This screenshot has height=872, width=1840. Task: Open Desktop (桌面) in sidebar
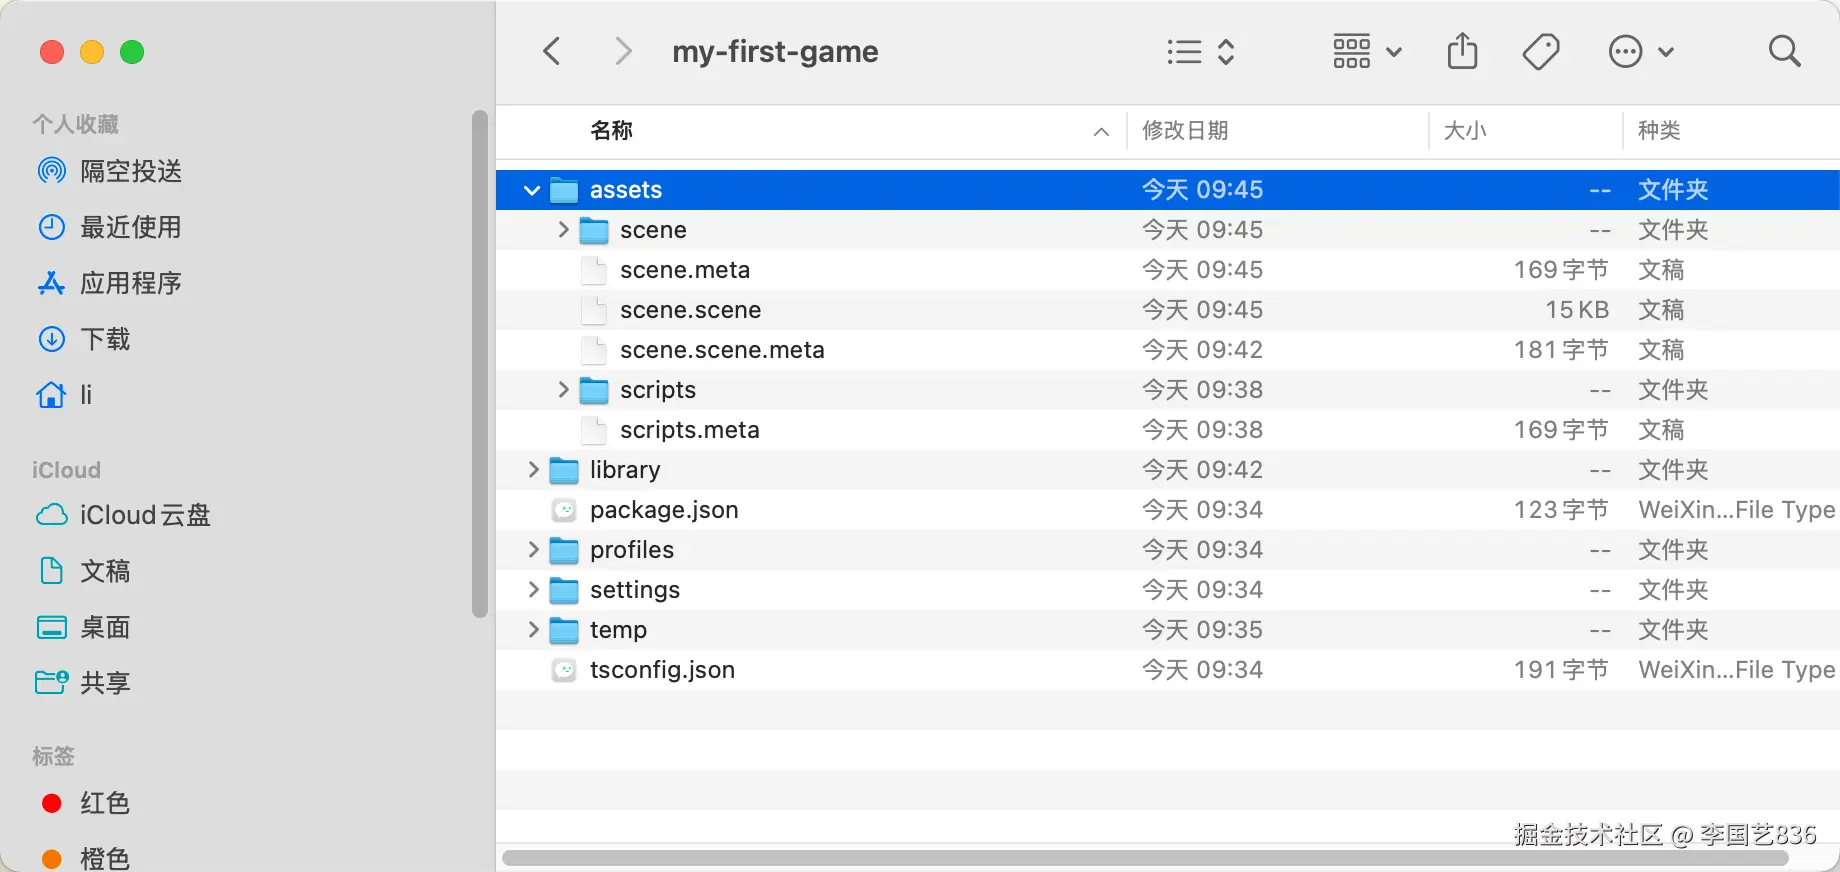pos(85,627)
